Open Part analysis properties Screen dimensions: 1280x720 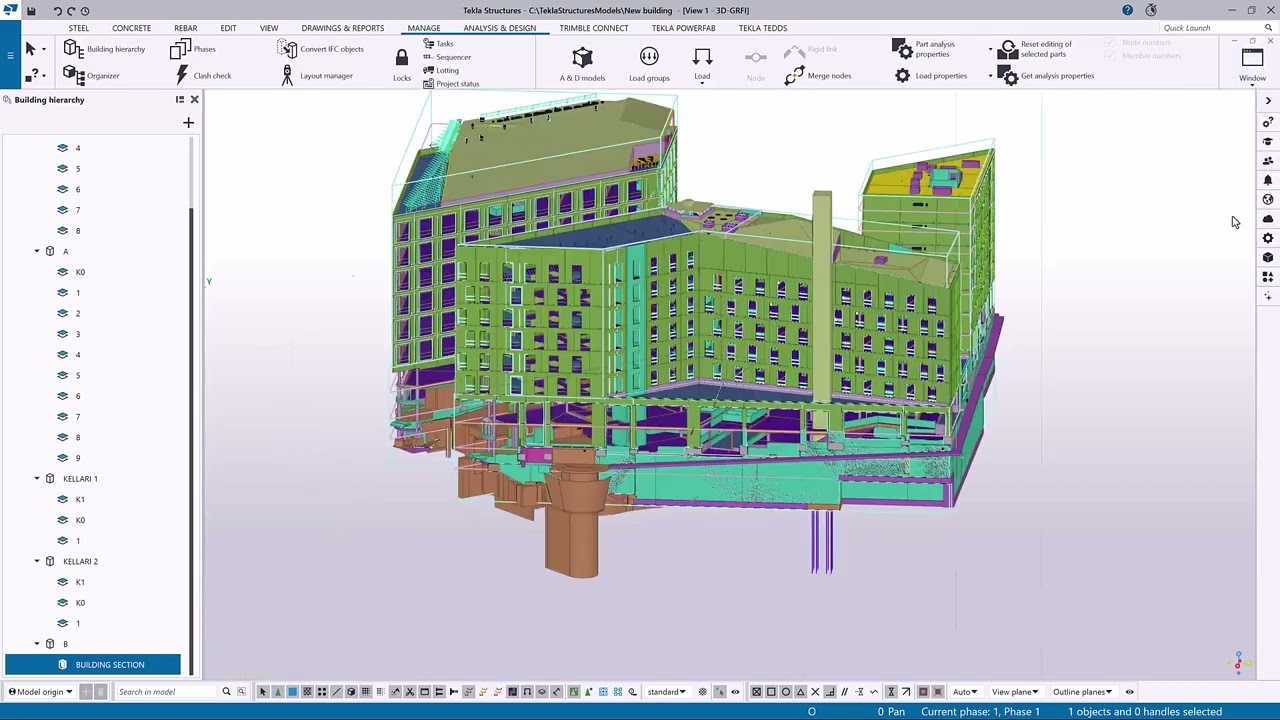click(x=925, y=49)
